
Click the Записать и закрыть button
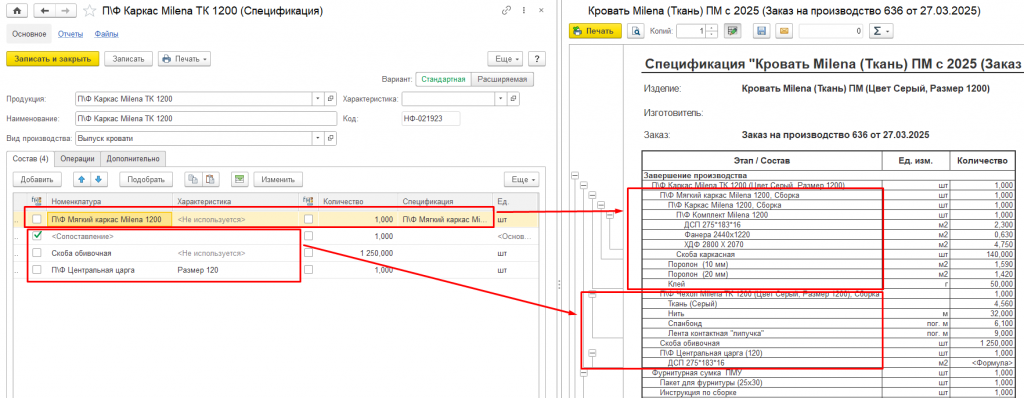click(x=52, y=59)
